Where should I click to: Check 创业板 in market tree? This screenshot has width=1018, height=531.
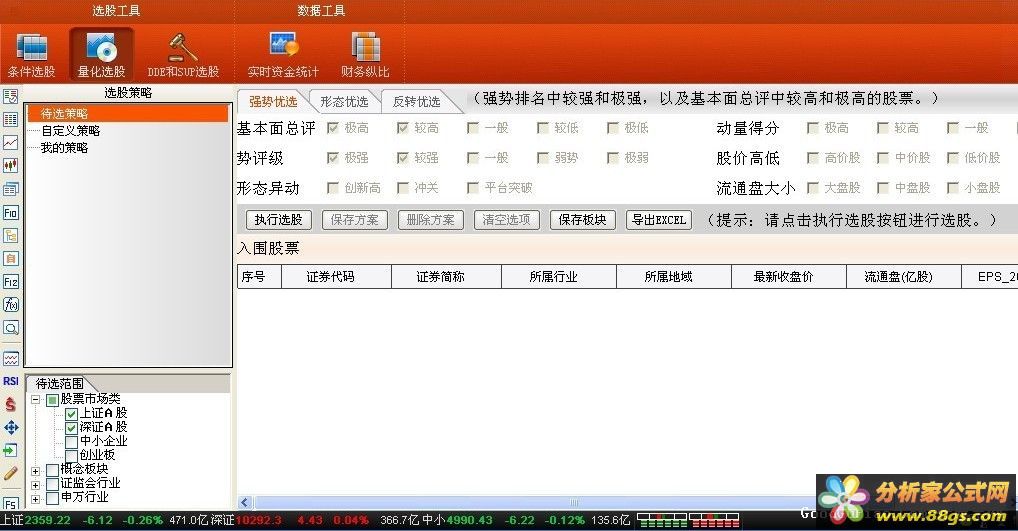coord(71,456)
